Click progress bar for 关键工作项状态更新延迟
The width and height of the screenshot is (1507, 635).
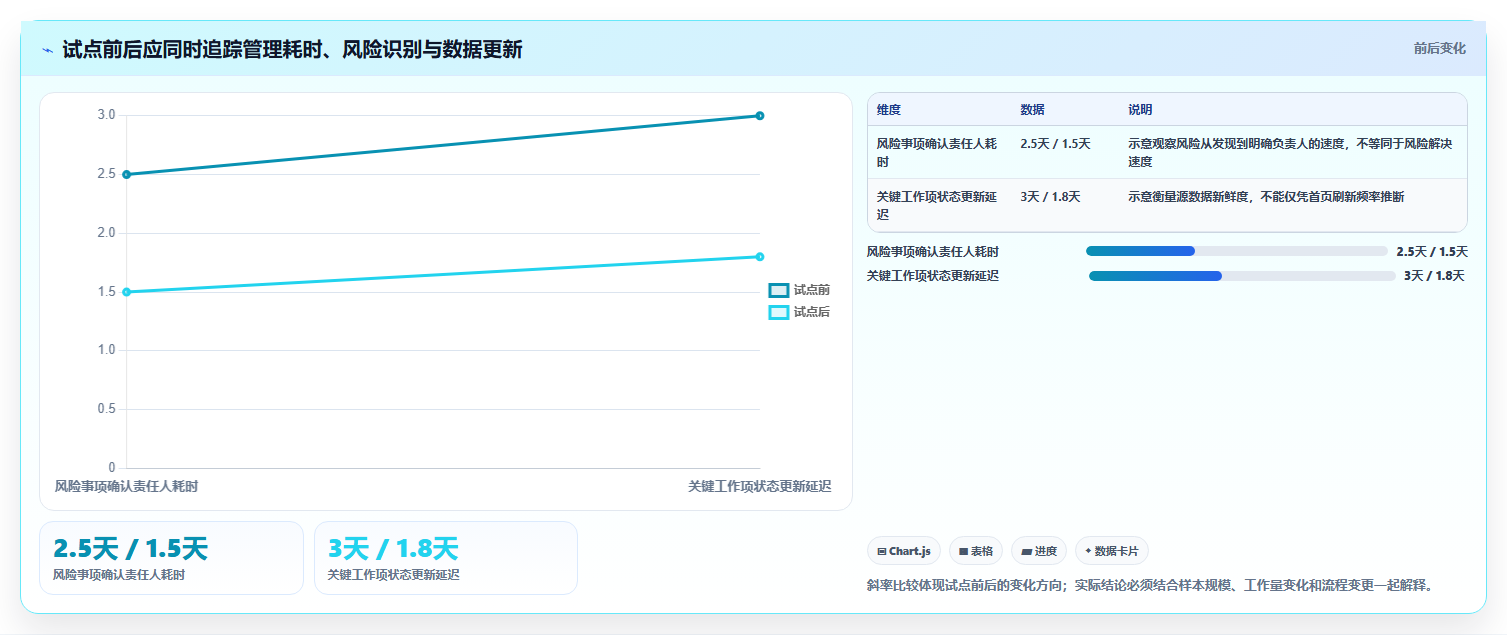[1241, 276]
